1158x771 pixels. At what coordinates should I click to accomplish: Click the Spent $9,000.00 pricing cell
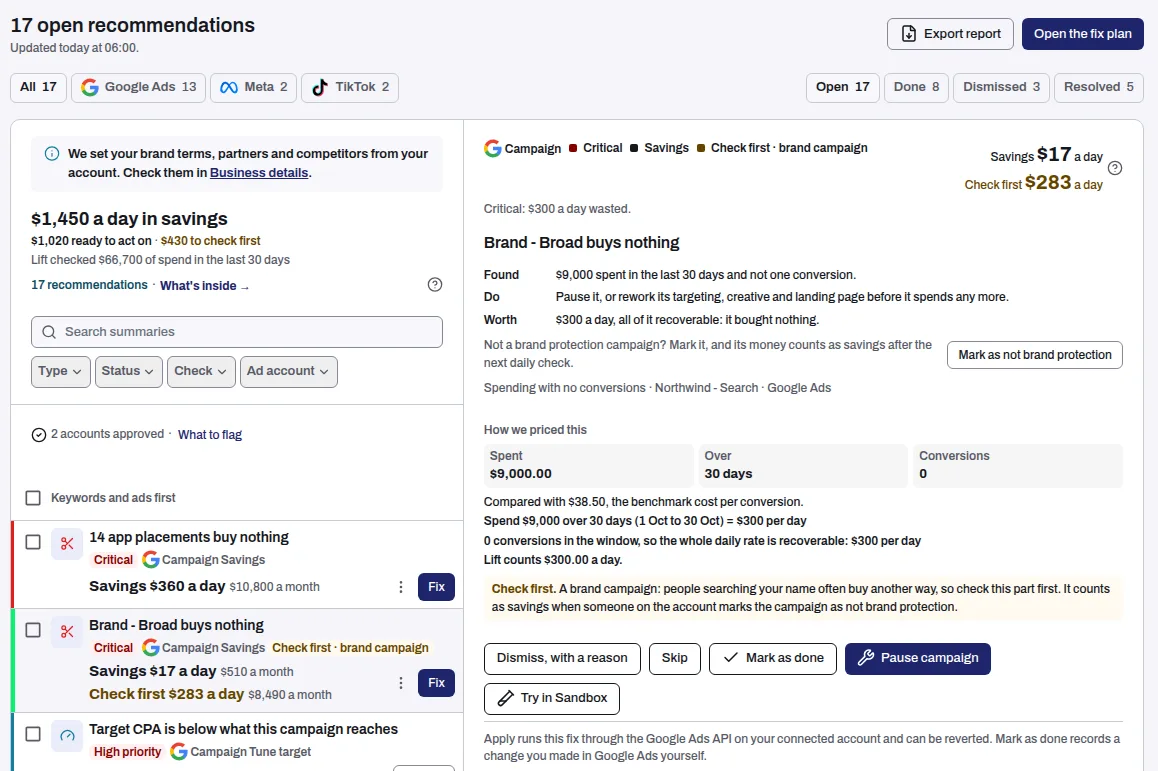pos(589,465)
